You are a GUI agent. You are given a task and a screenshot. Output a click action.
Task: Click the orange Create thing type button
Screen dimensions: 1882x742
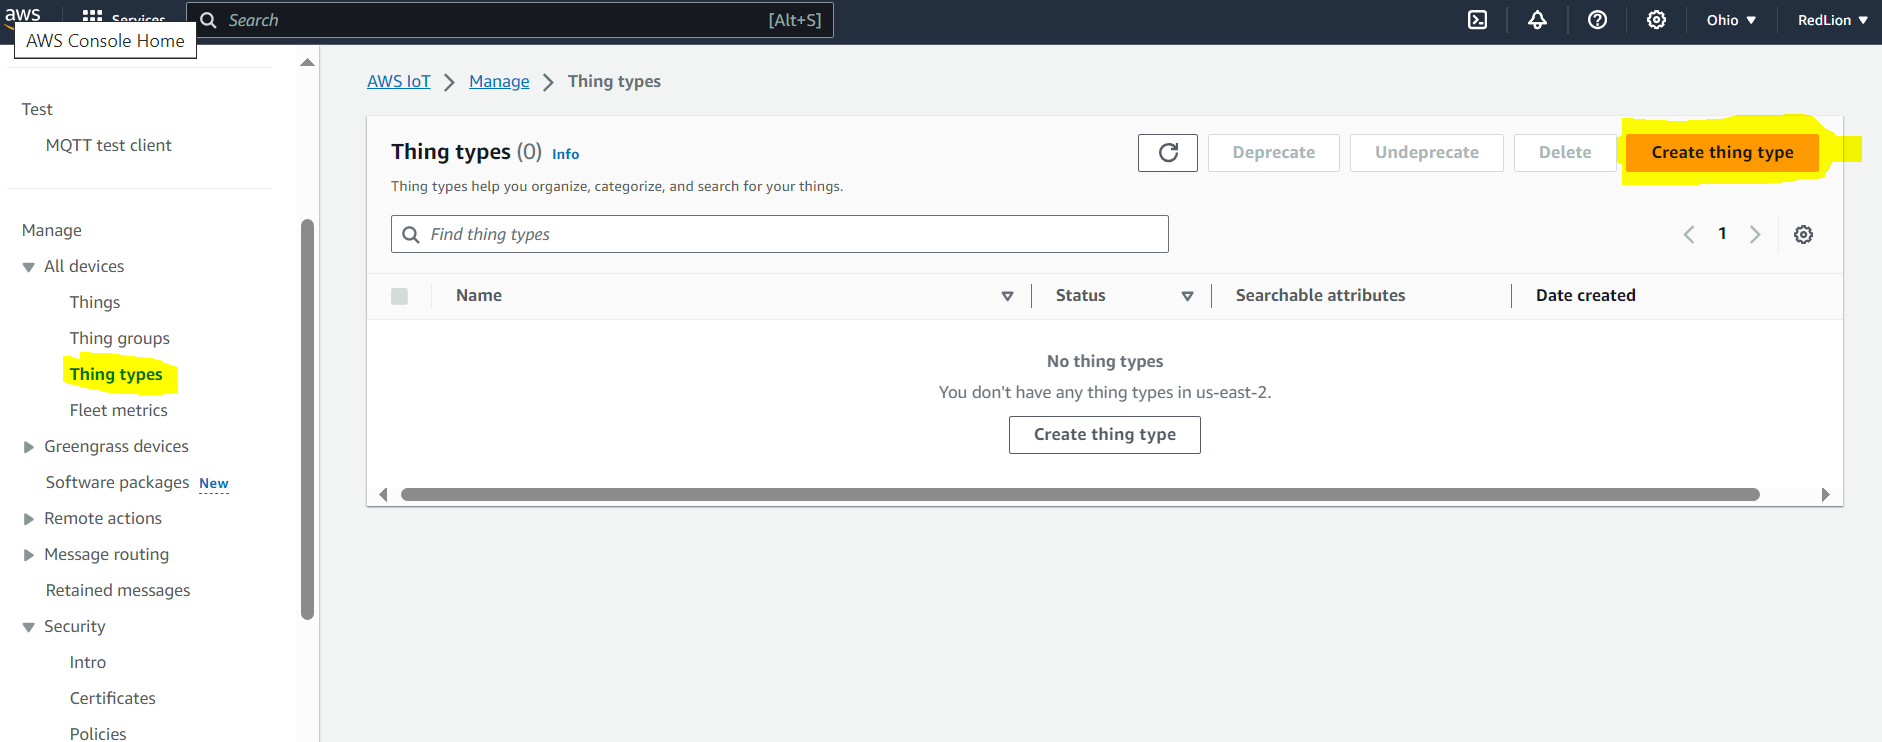pos(1722,153)
